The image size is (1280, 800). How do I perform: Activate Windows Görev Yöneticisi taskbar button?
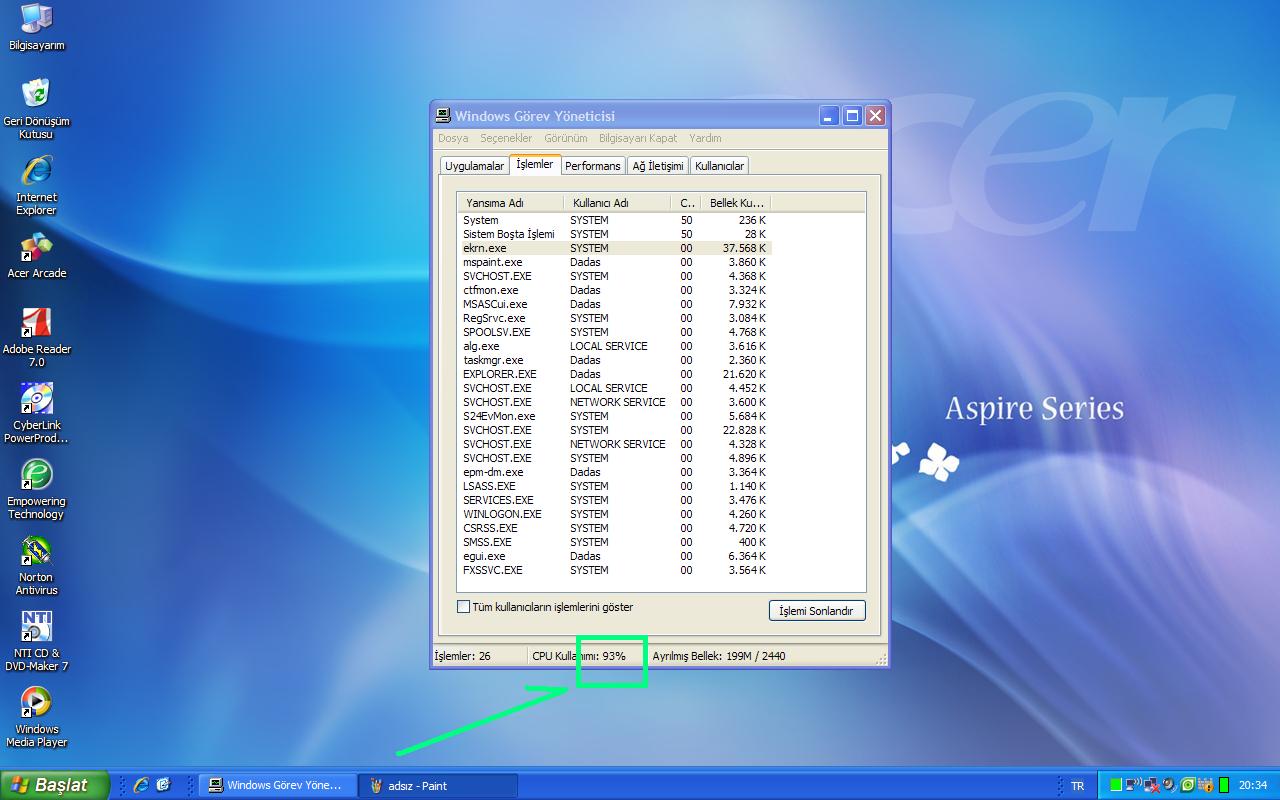(x=279, y=786)
